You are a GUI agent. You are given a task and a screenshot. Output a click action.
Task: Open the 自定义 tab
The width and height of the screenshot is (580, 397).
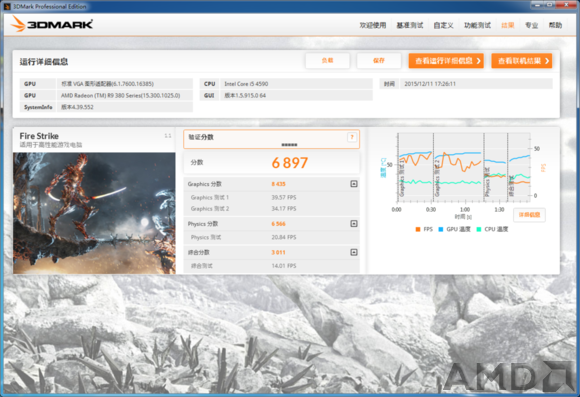click(443, 25)
